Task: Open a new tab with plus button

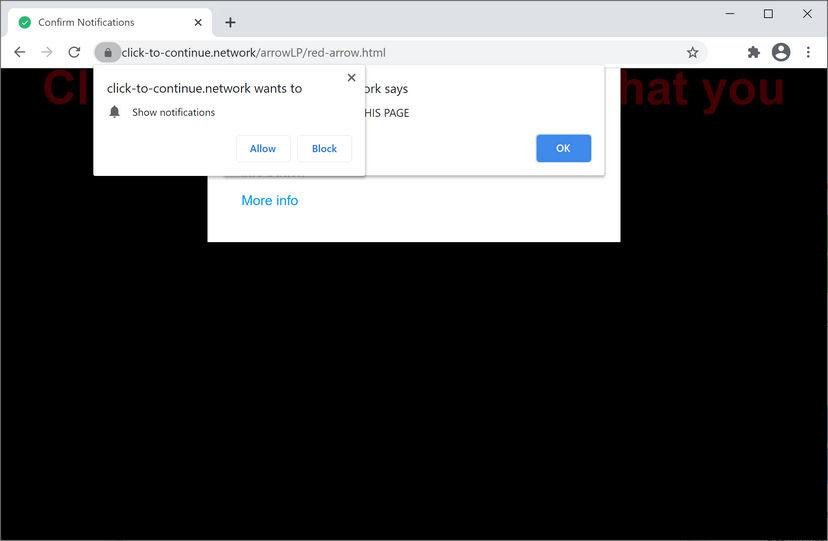Action: click(230, 23)
